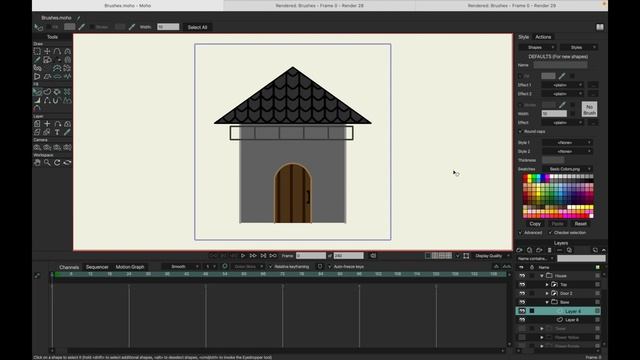Open the Actions tab
The height and width of the screenshot is (360, 640).
[x=543, y=37]
